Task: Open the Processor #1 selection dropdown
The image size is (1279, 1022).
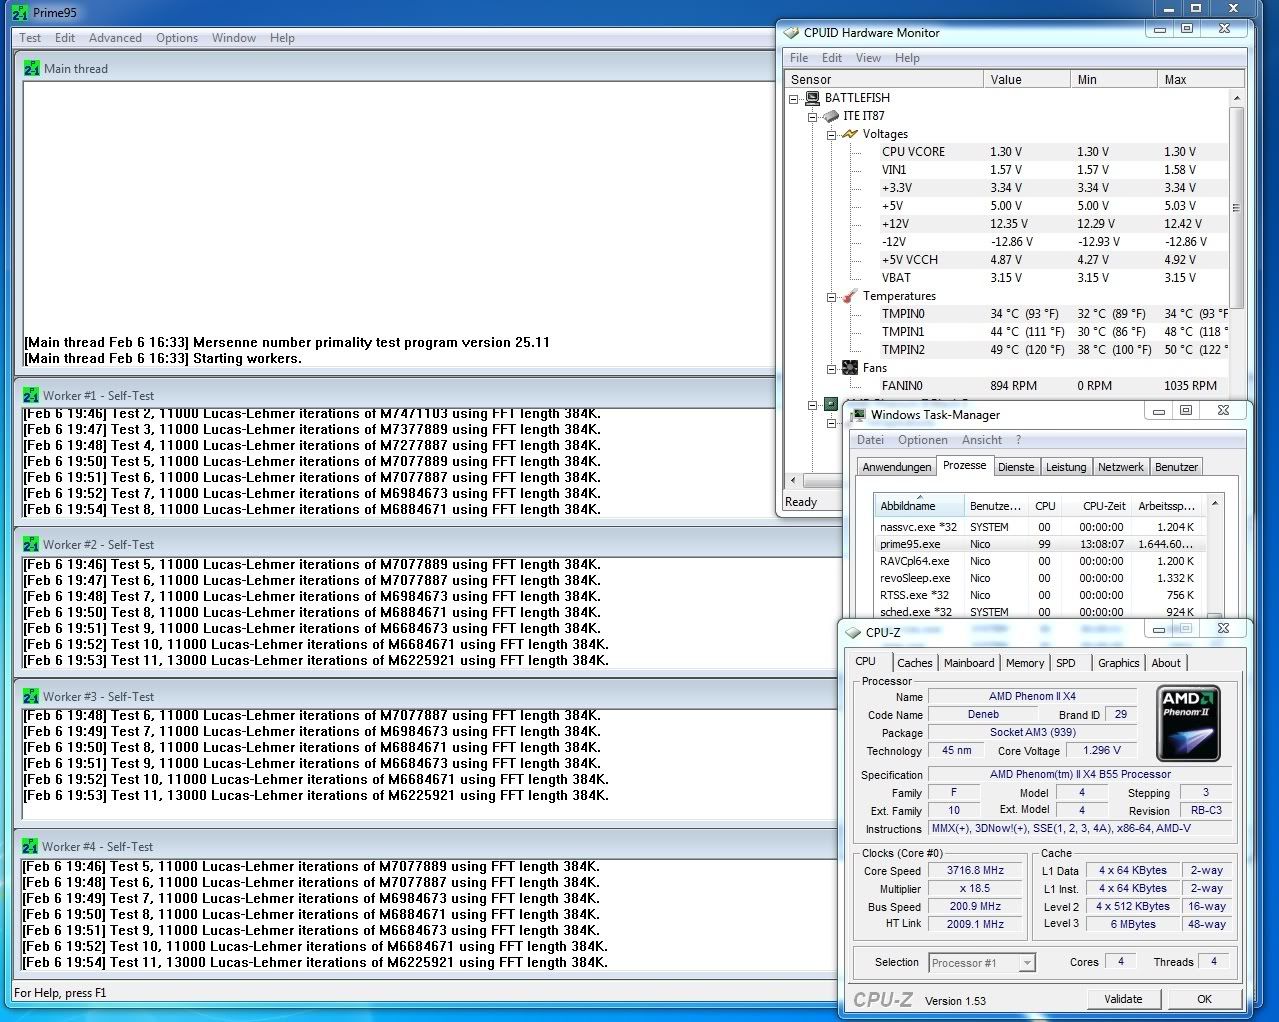Action: [x=1027, y=963]
